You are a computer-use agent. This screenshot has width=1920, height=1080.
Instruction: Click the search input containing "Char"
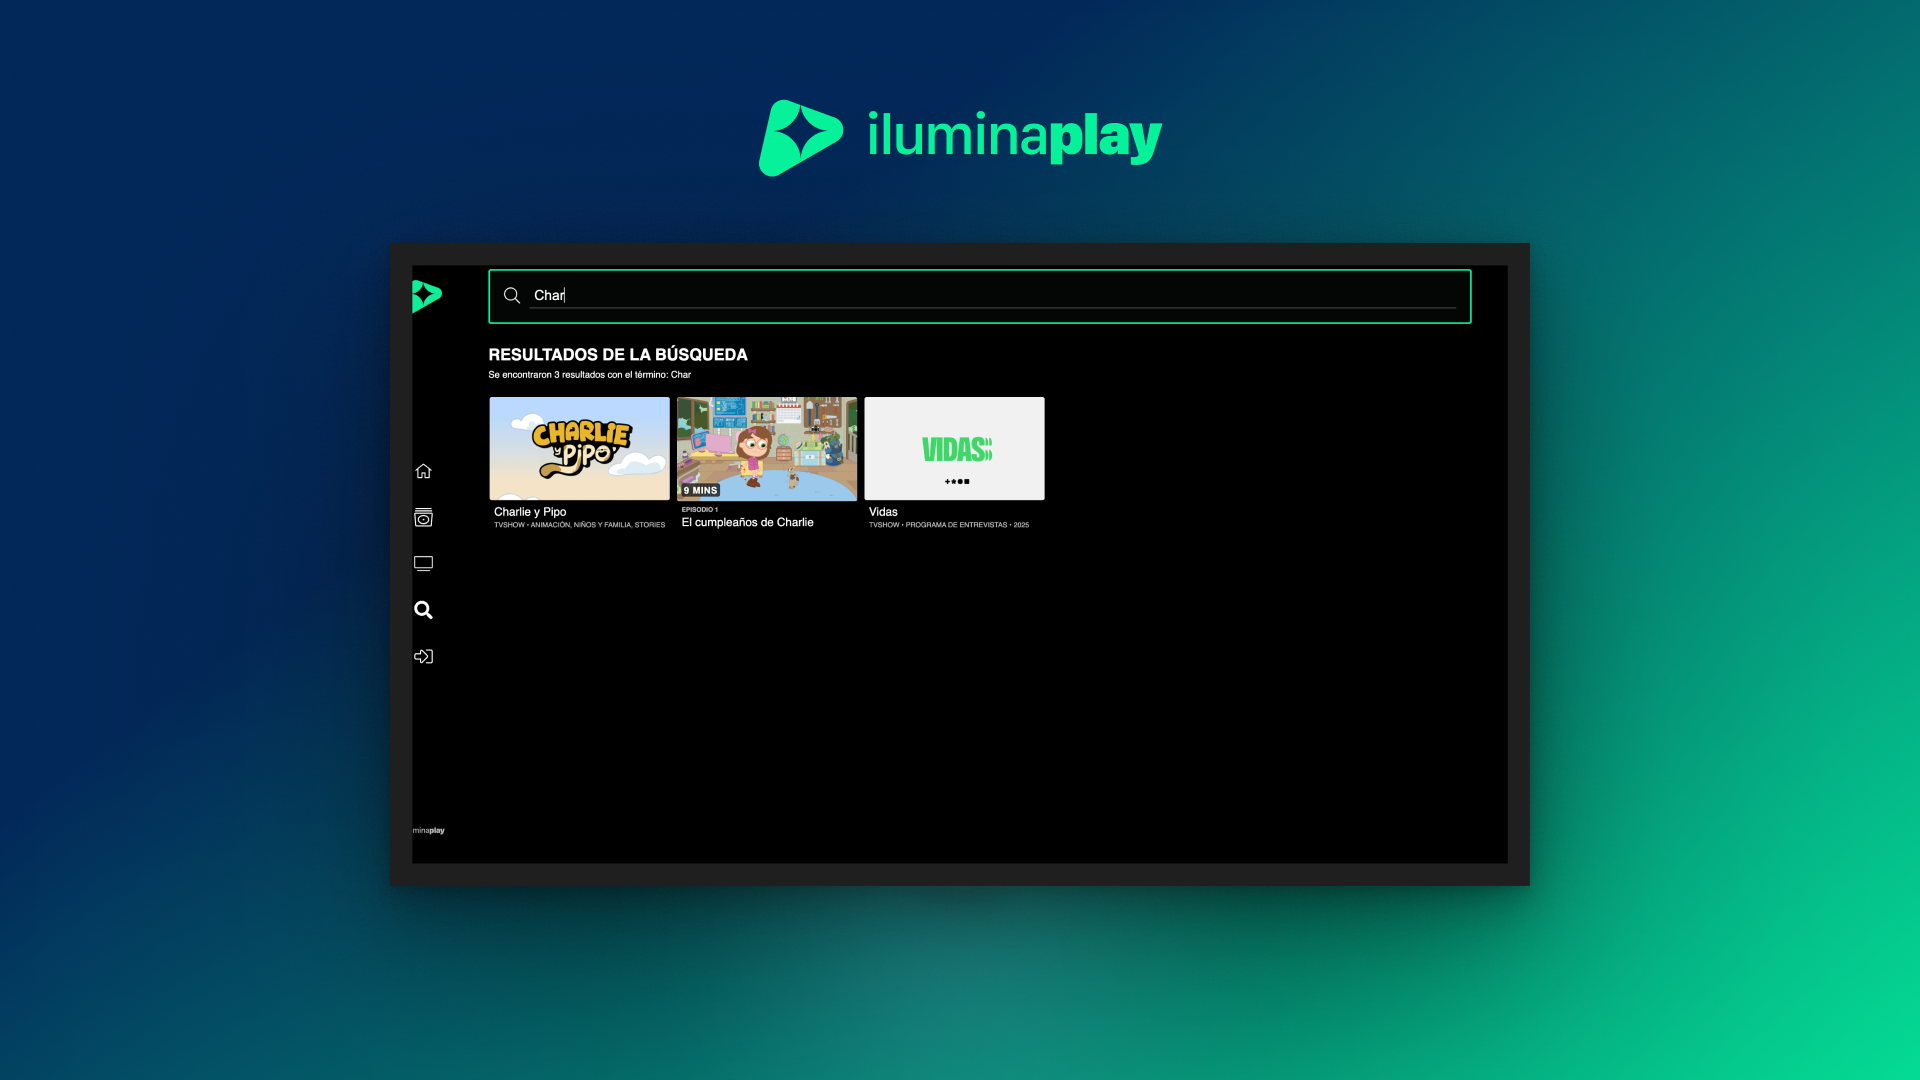tap(980, 296)
